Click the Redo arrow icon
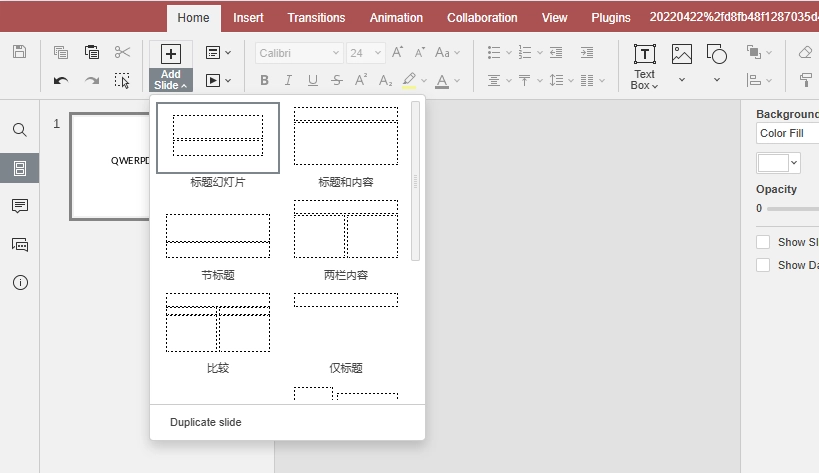The height and width of the screenshot is (473, 819). 92,80
